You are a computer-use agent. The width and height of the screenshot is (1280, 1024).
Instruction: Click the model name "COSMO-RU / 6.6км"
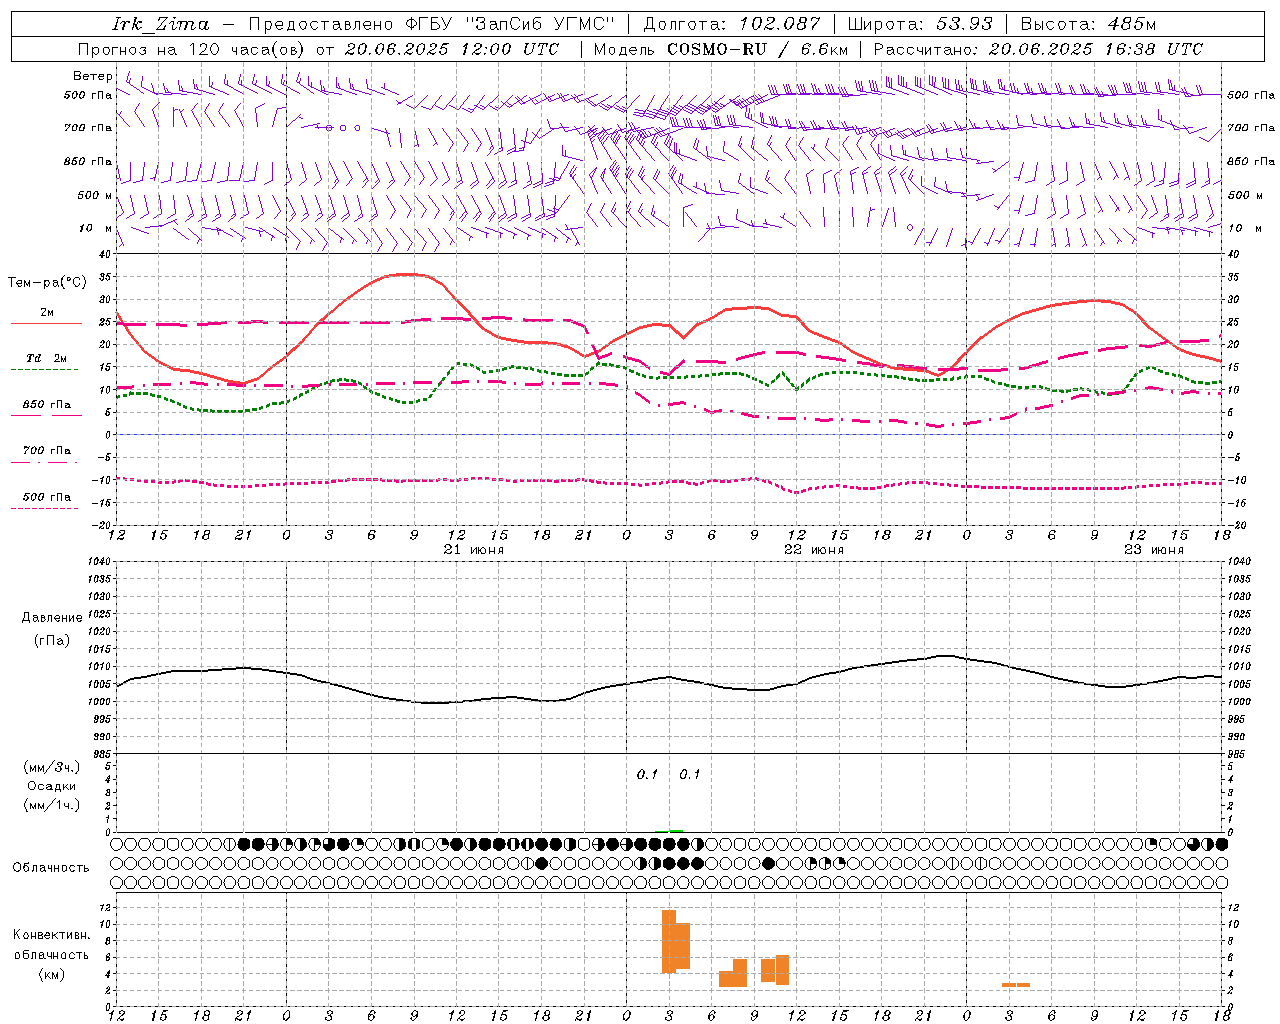pyautogui.click(x=757, y=49)
